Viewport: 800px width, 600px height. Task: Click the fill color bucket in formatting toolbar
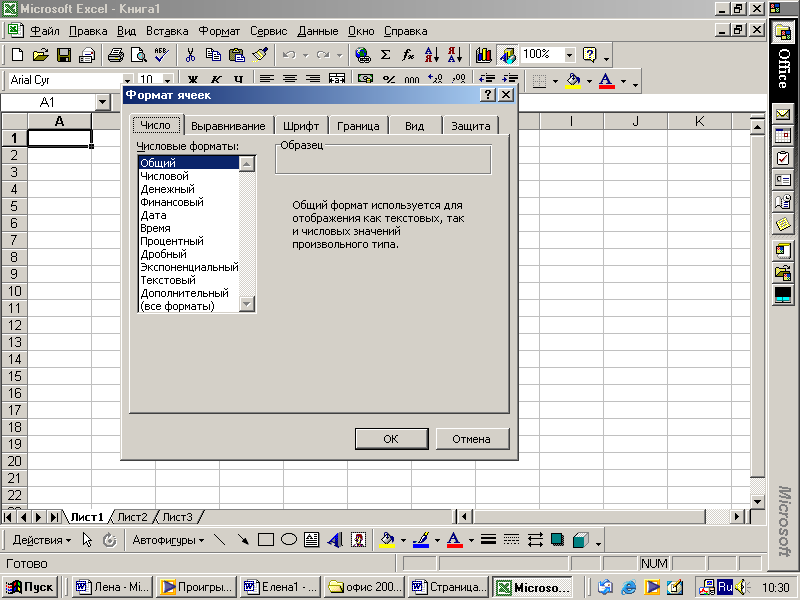point(573,80)
